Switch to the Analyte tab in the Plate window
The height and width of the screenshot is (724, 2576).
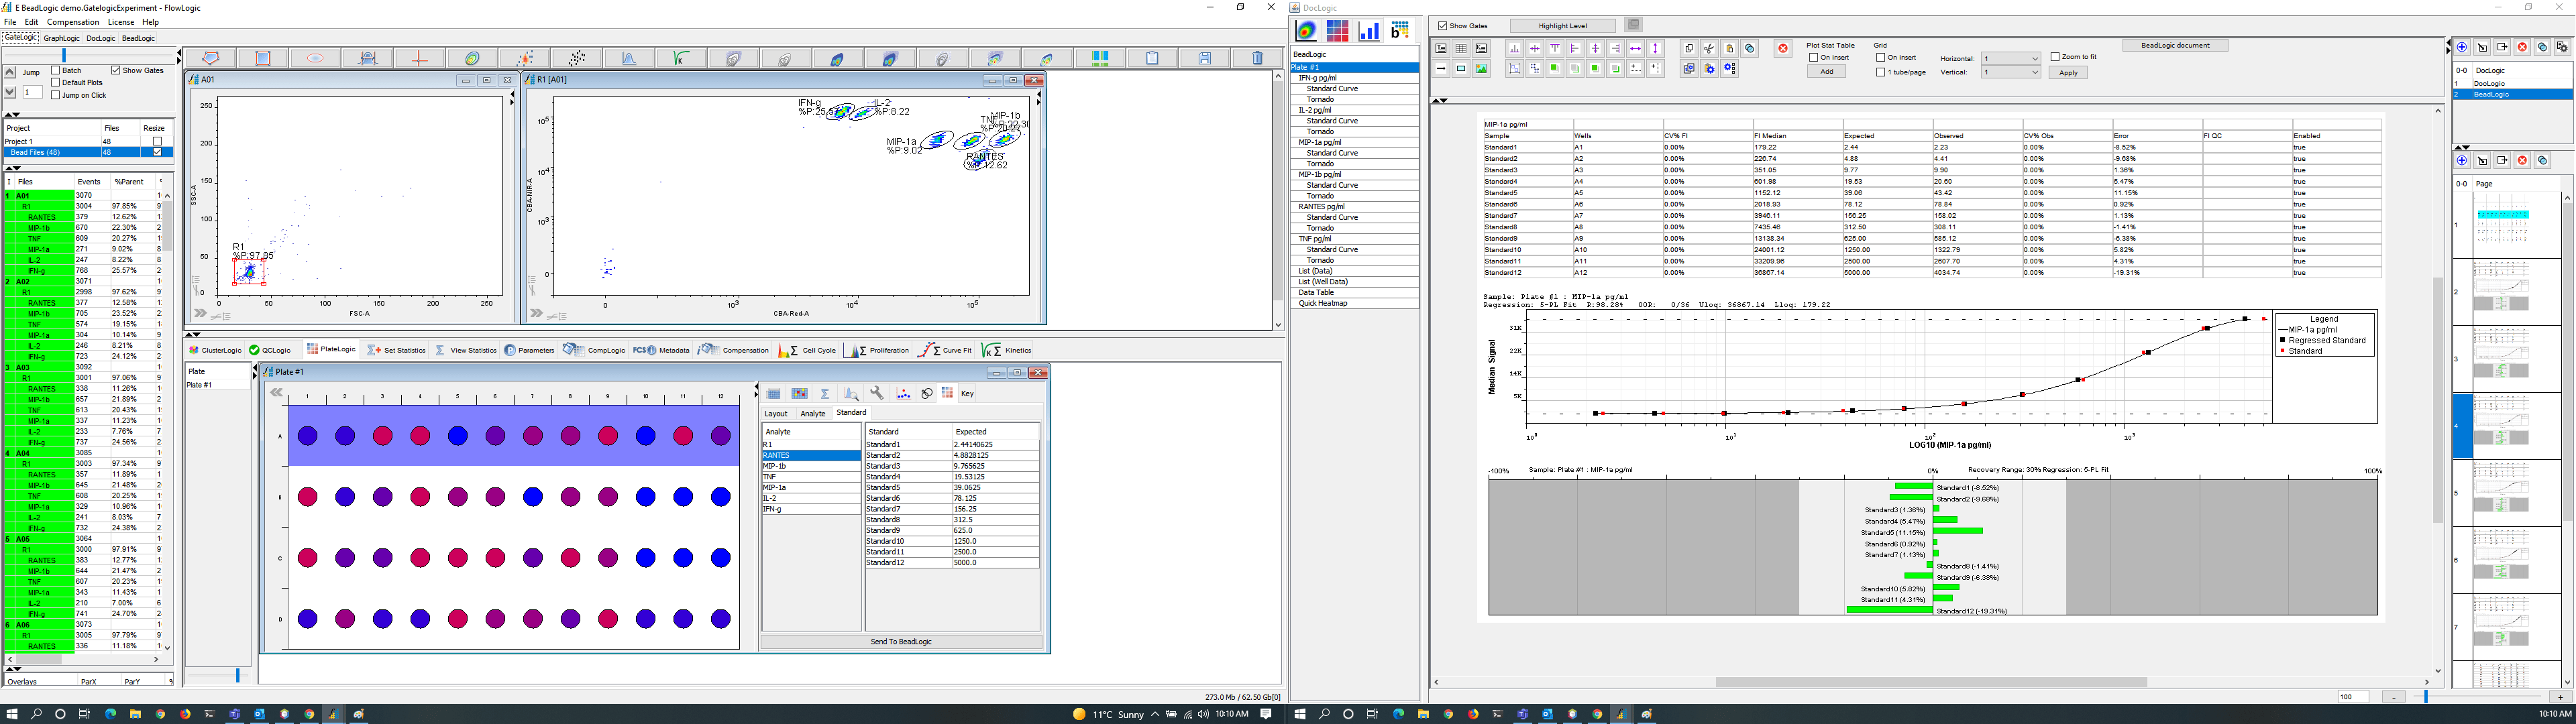(812, 413)
